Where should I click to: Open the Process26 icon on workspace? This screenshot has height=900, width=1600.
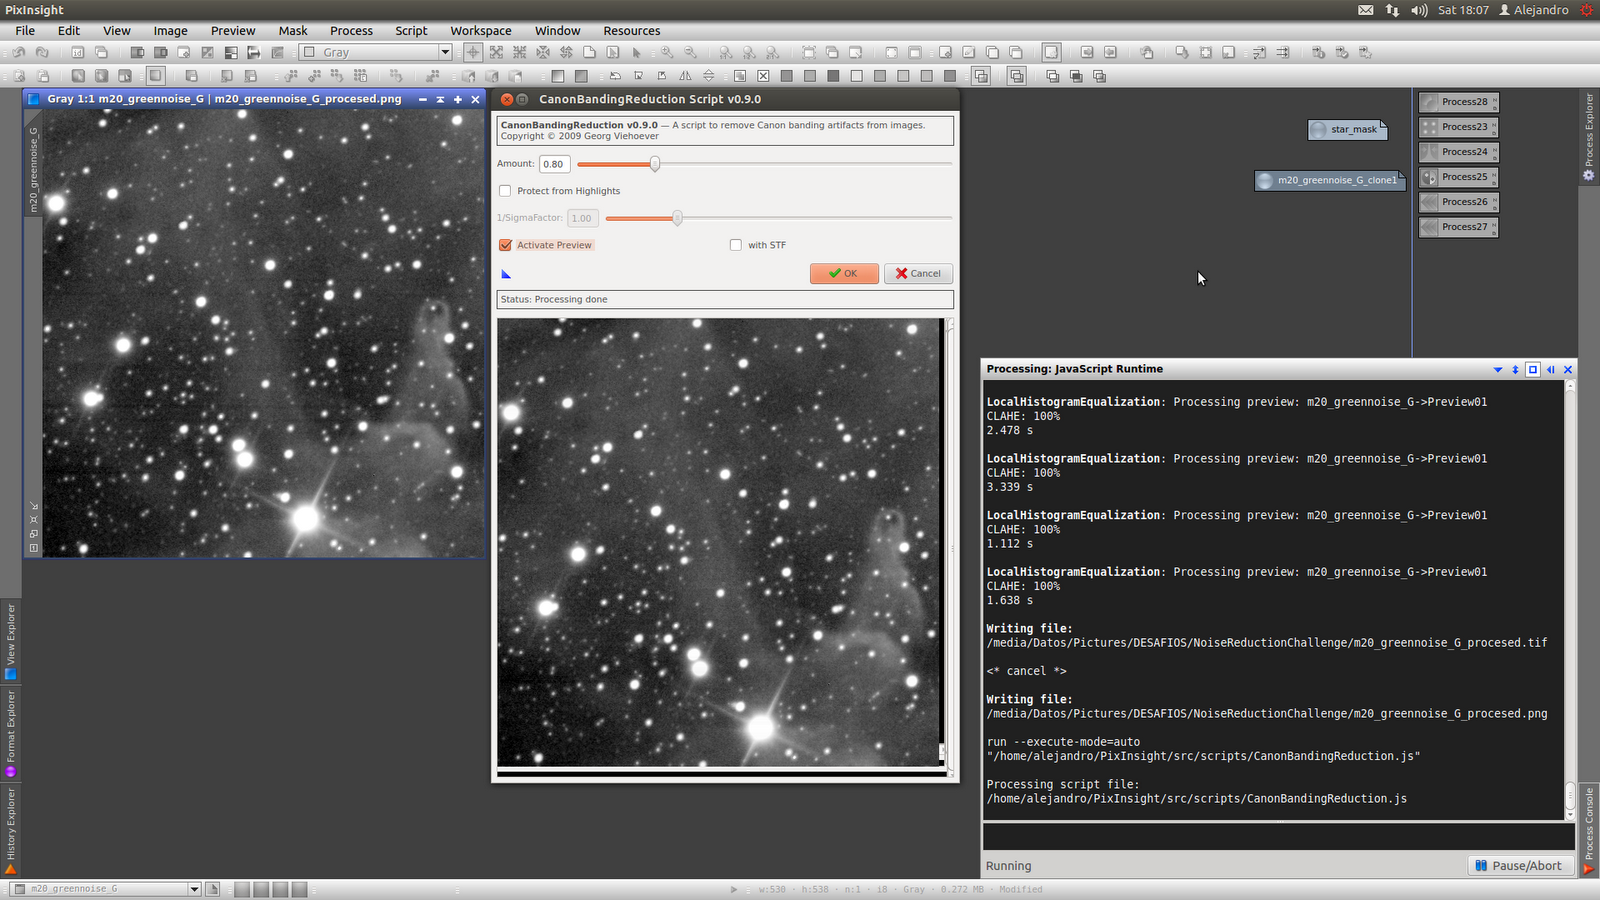click(x=1458, y=202)
